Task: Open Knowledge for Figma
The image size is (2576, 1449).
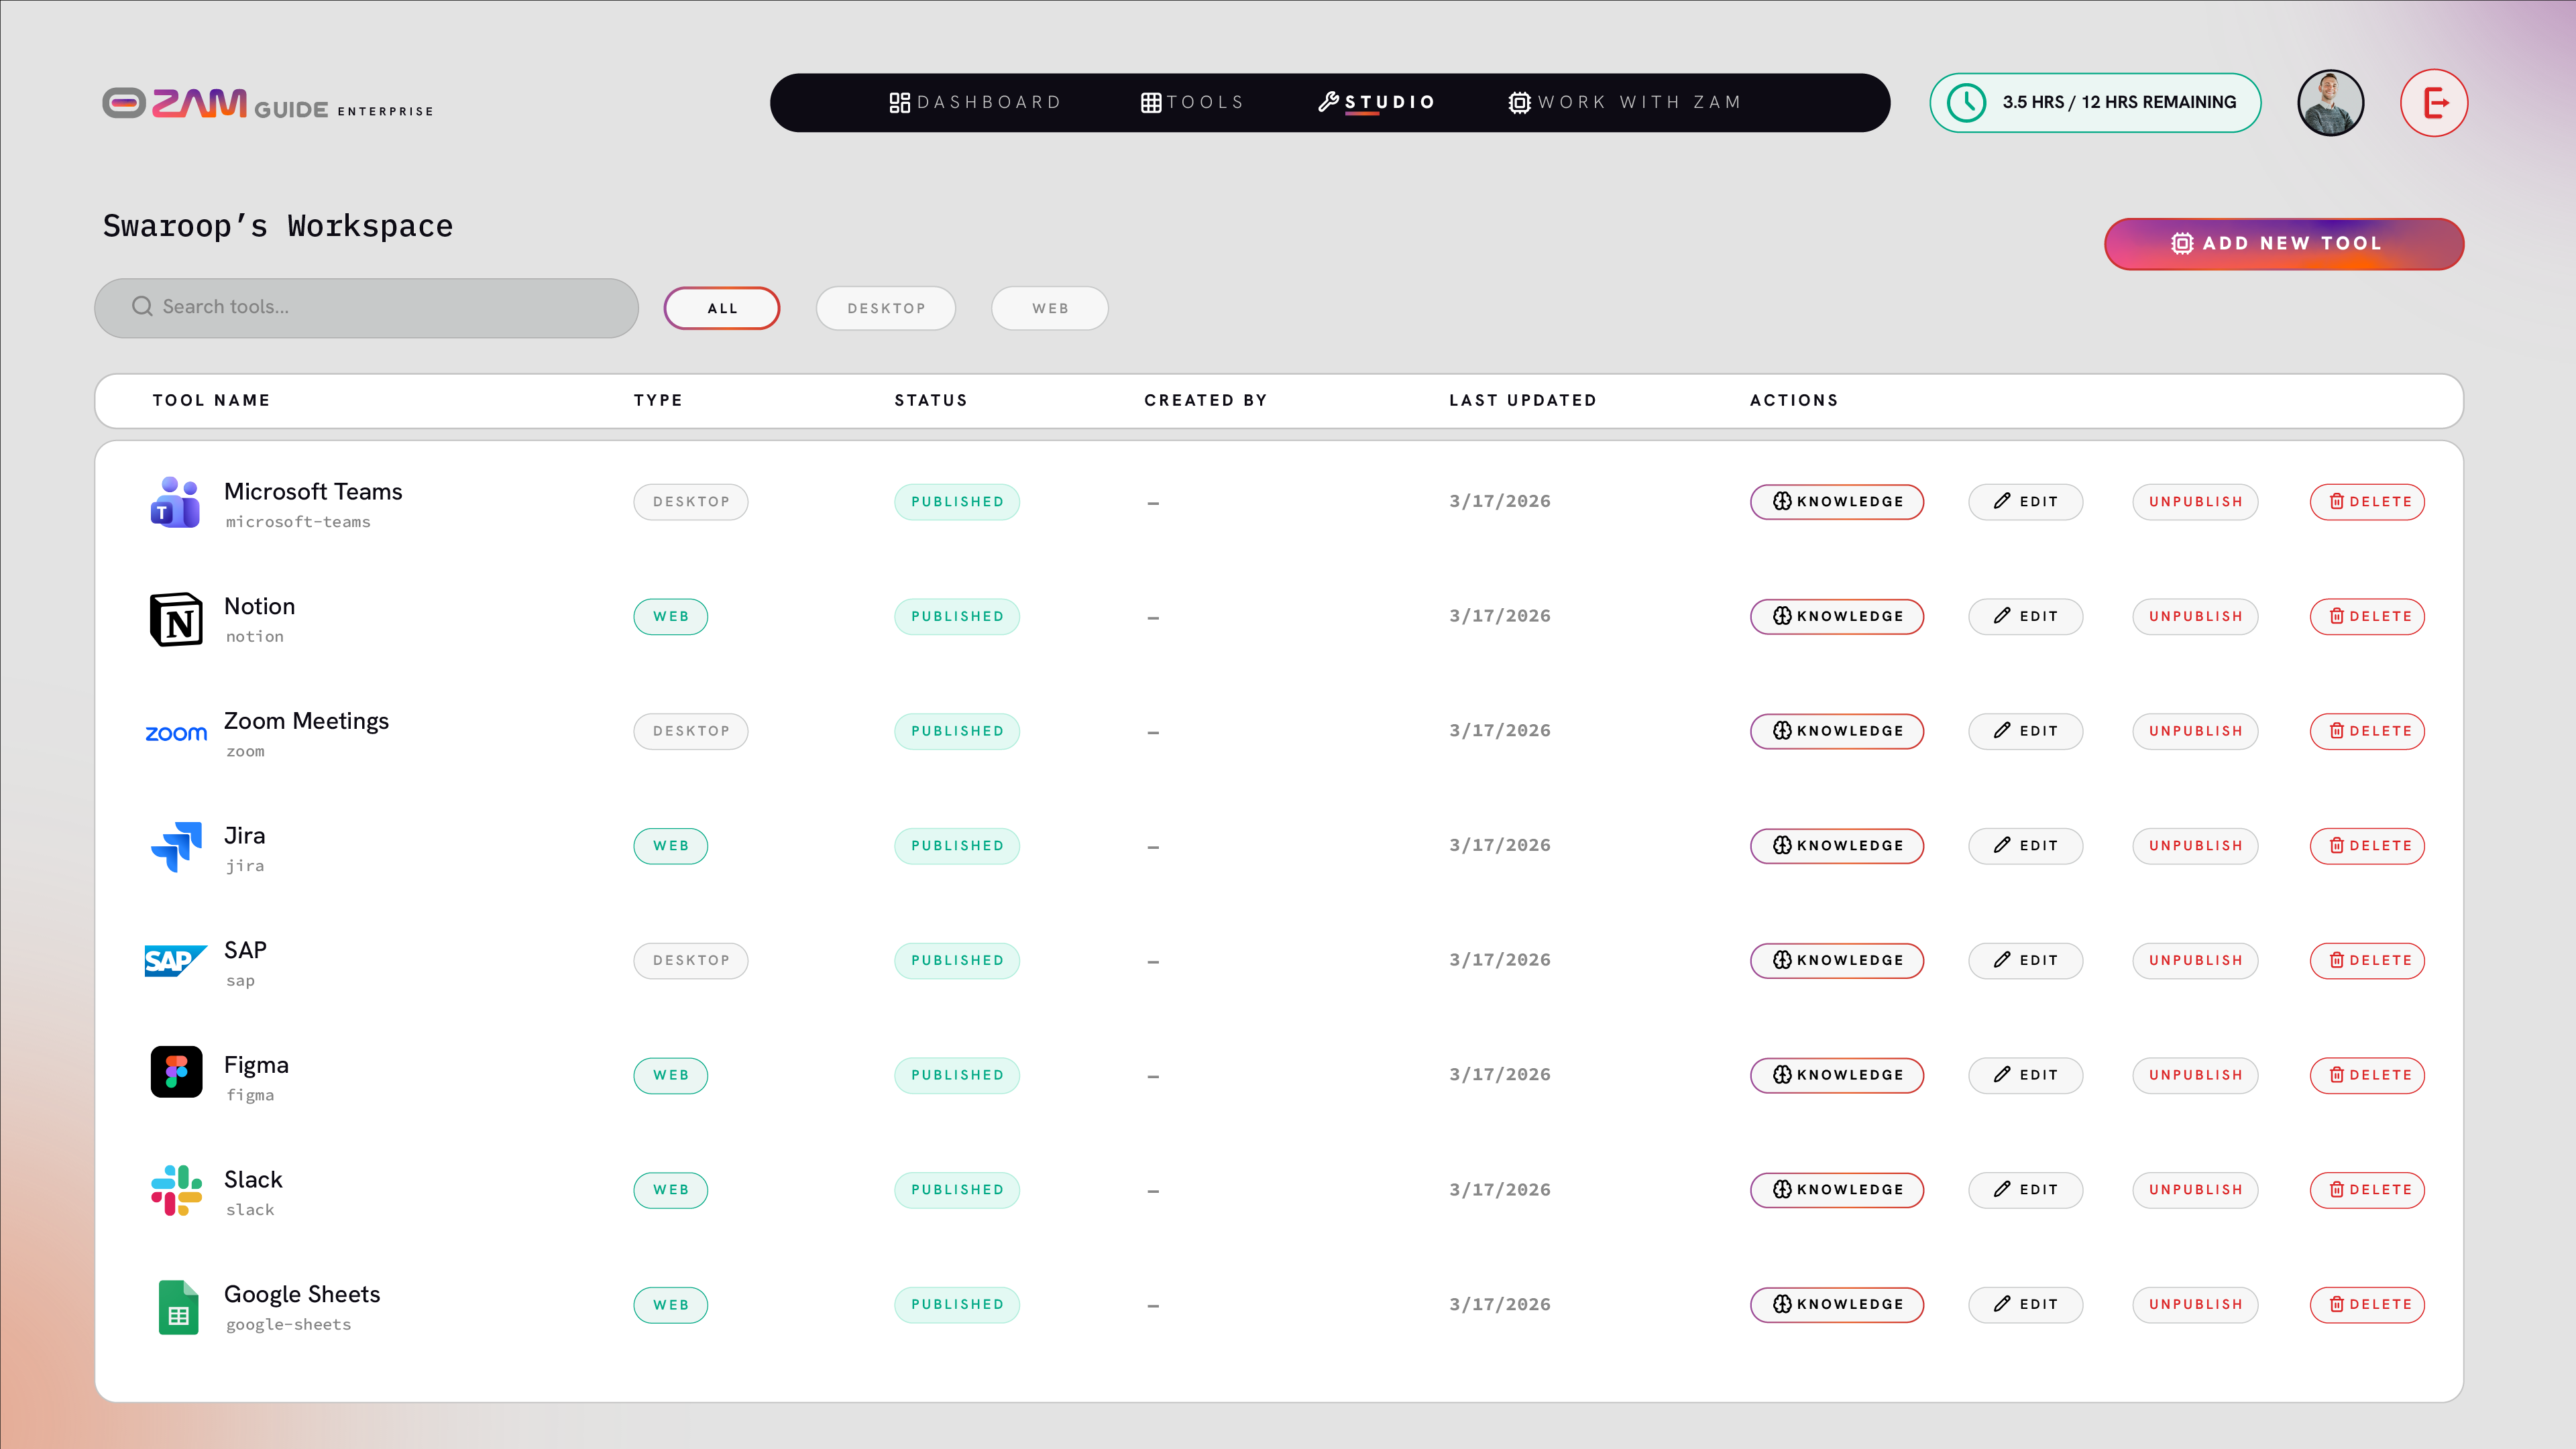Action: 1837,1075
